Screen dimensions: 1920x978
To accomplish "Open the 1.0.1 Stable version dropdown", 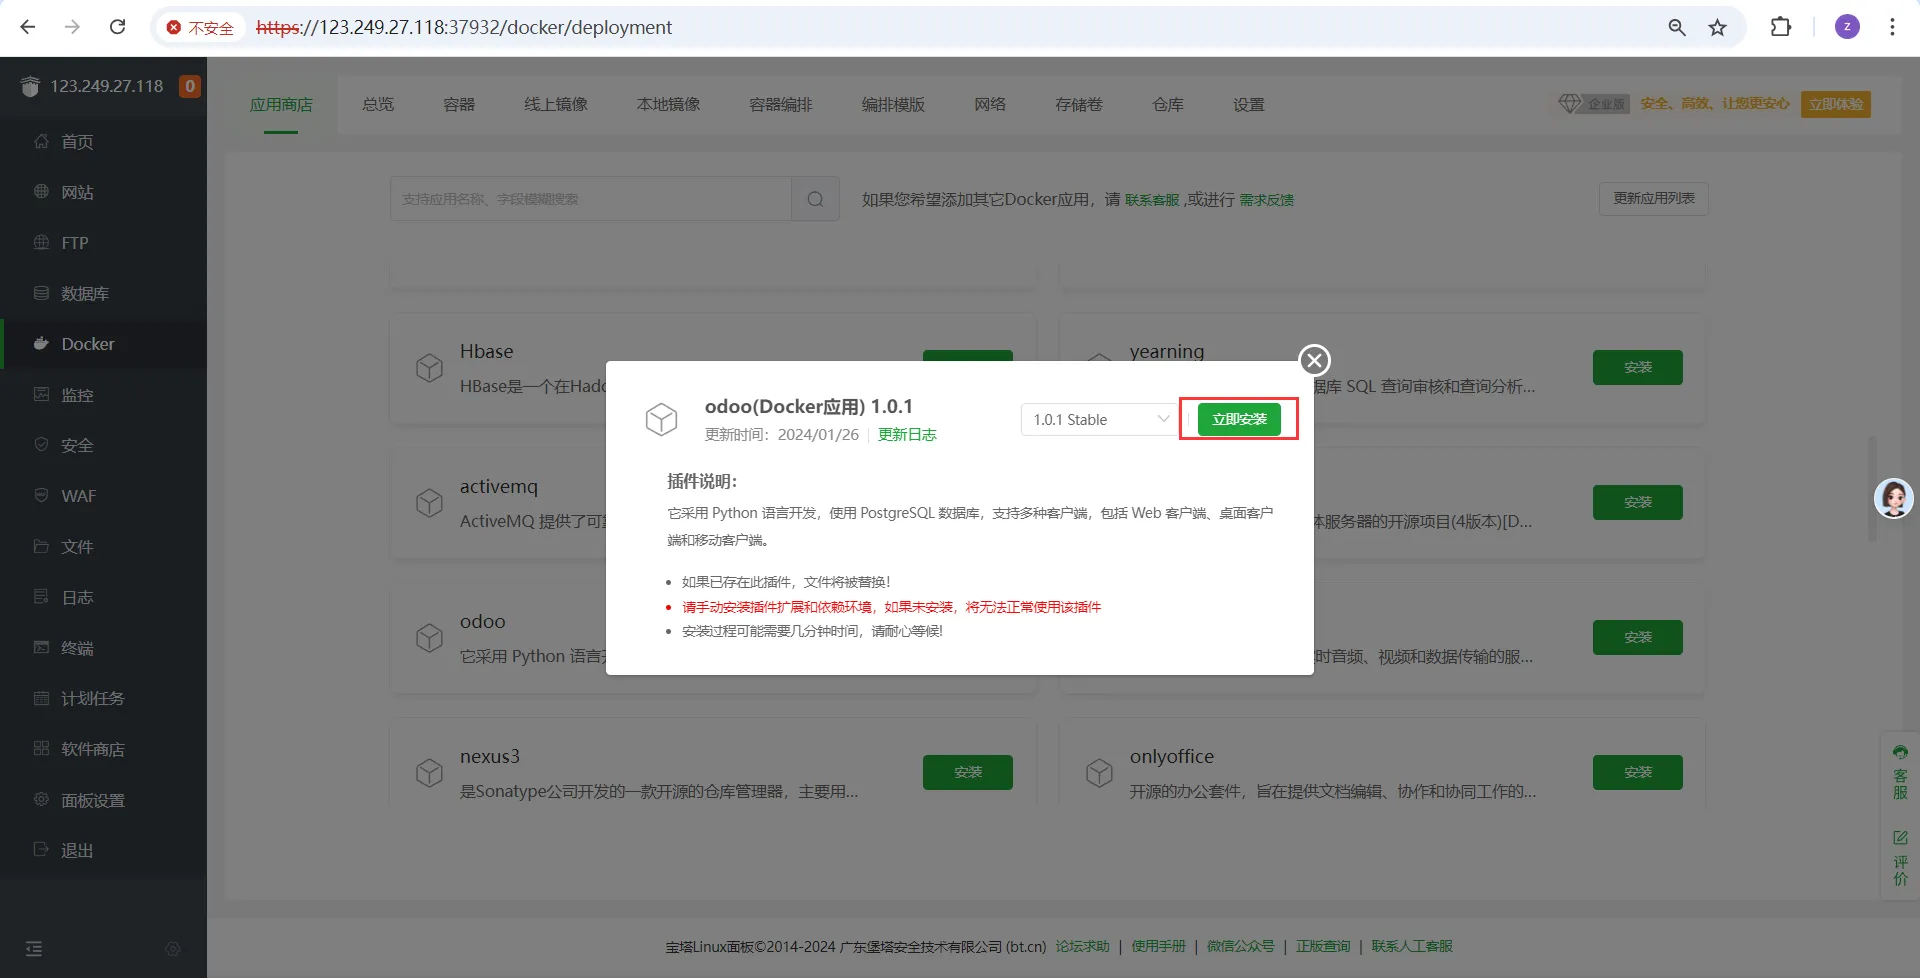I will click(x=1098, y=420).
